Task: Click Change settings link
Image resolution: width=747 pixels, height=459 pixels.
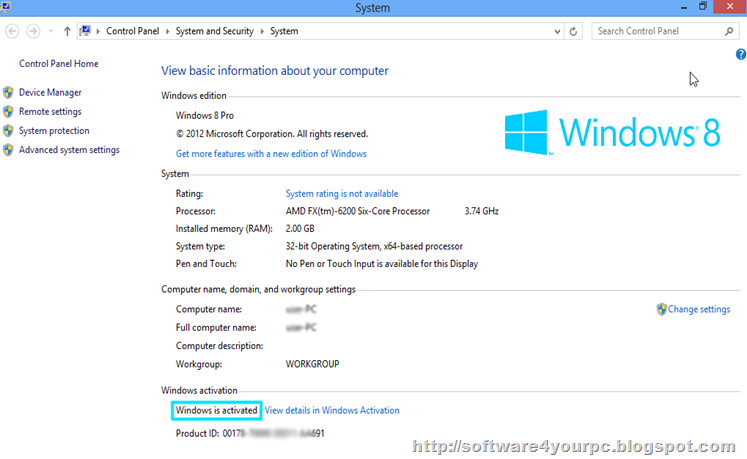Action: click(698, 309)
